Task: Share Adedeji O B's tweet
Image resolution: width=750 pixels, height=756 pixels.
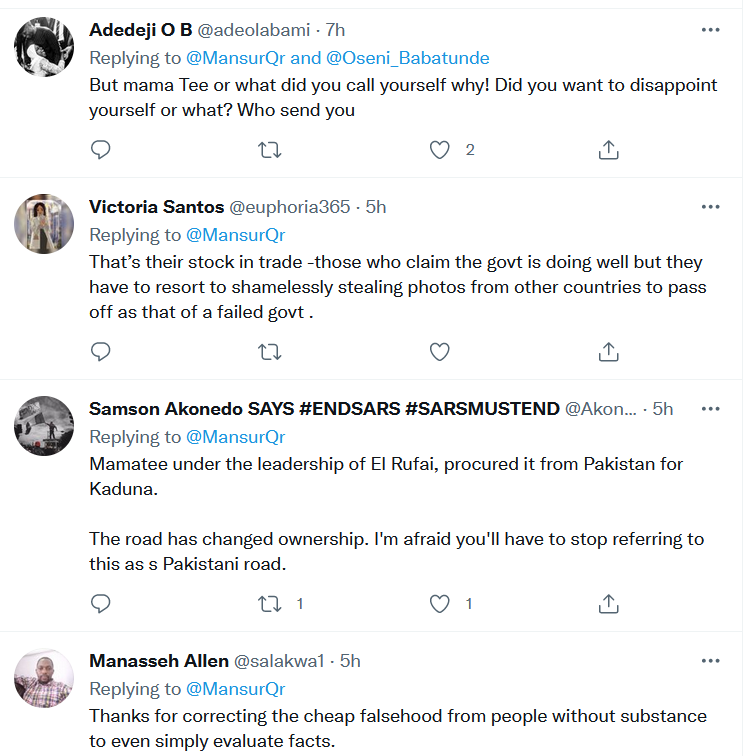Action: (x=608, y=150)
